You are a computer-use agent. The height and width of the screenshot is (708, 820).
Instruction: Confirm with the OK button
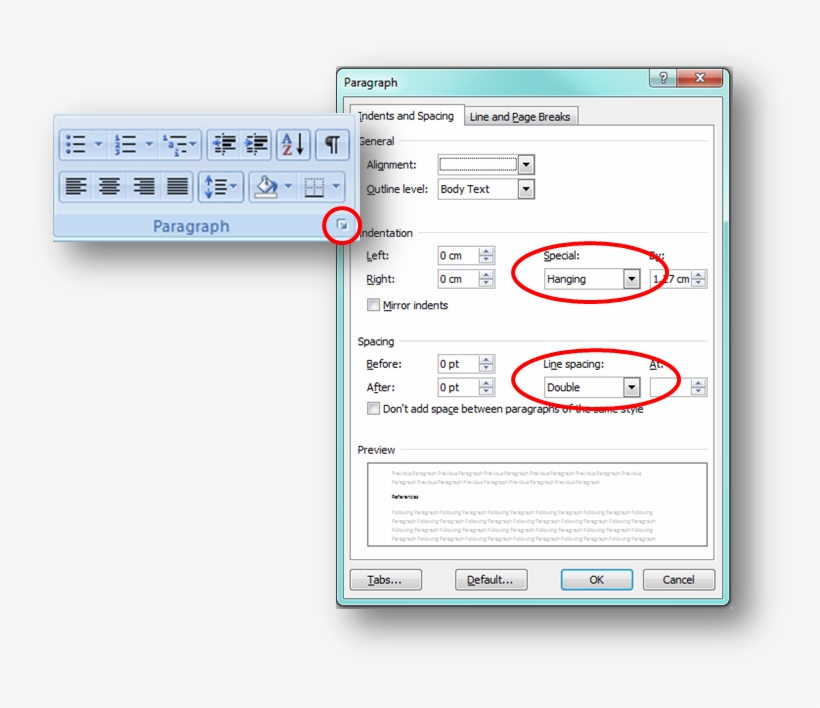tap(597, 580)
